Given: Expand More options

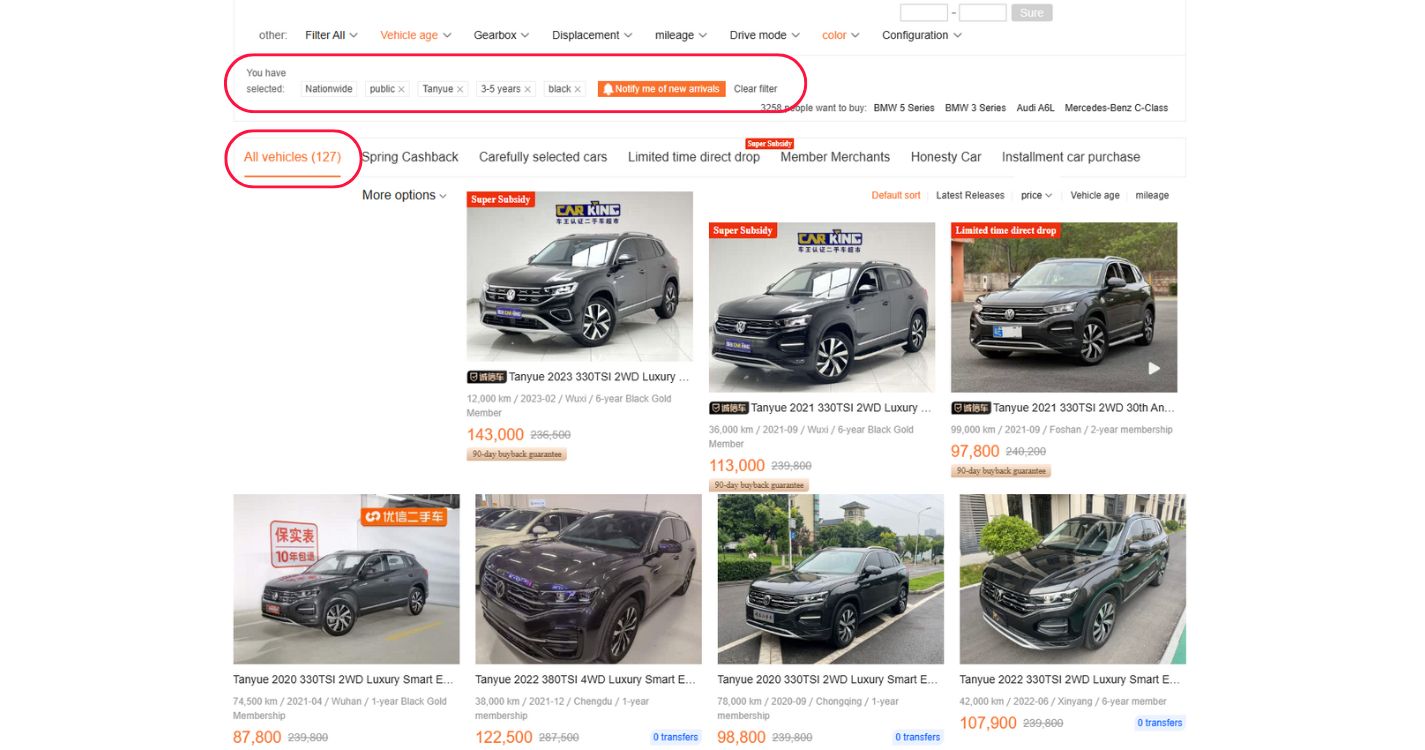Looking at the screenshot, I should tap(404, 195).
